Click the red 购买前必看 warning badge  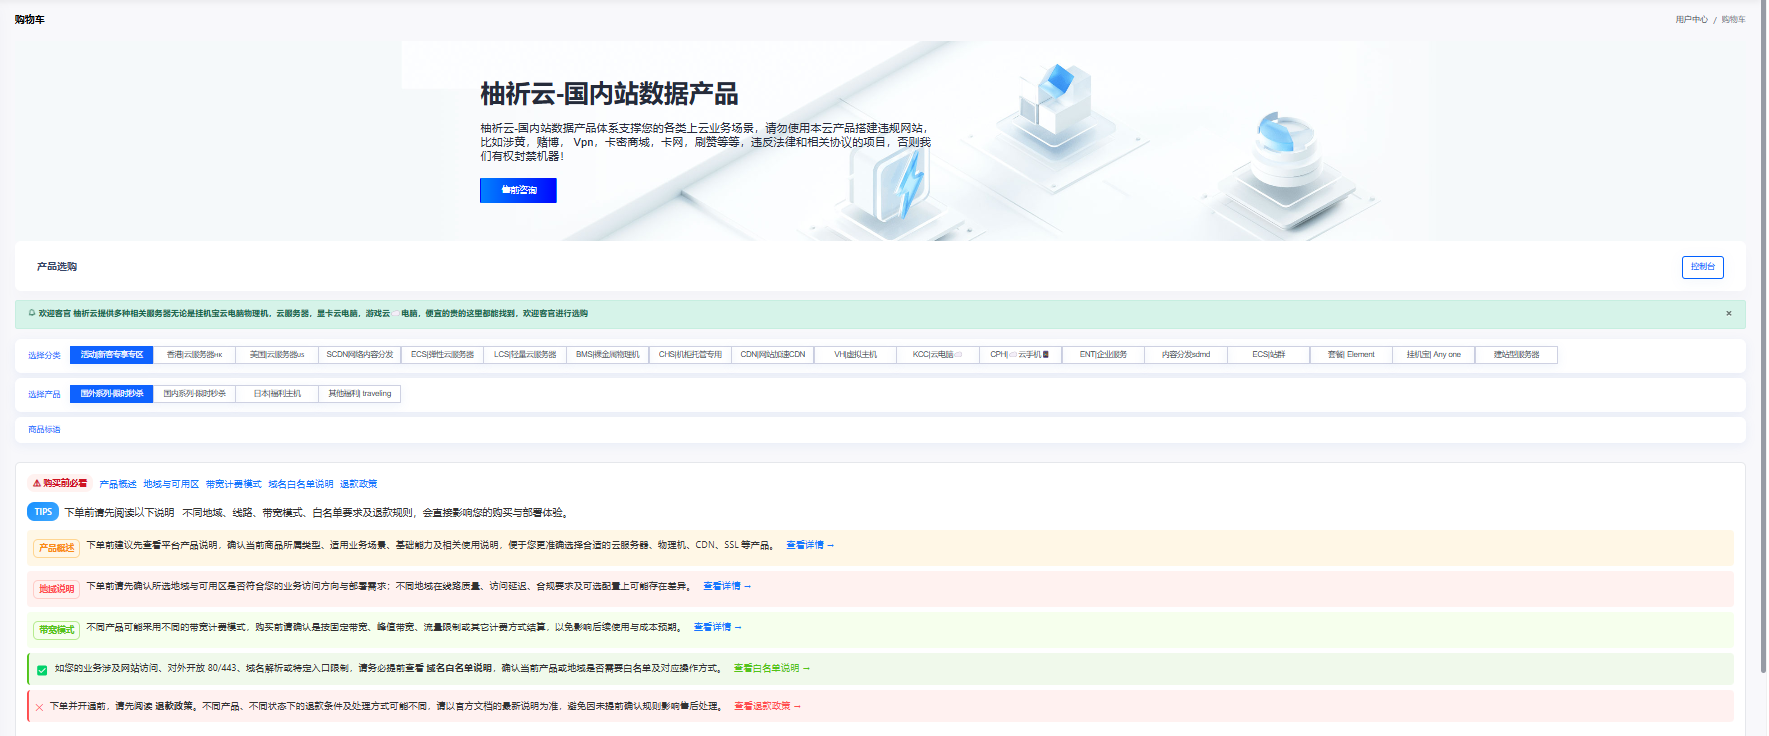tap(60, 483)
